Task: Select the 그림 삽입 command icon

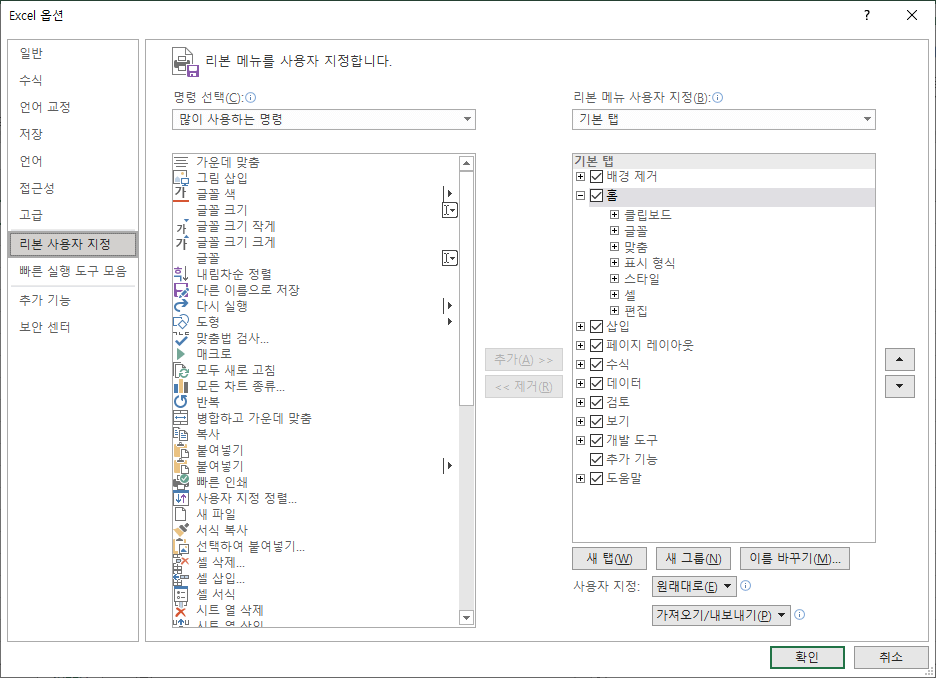Action: pyautogui.click(x=181, y=178)
